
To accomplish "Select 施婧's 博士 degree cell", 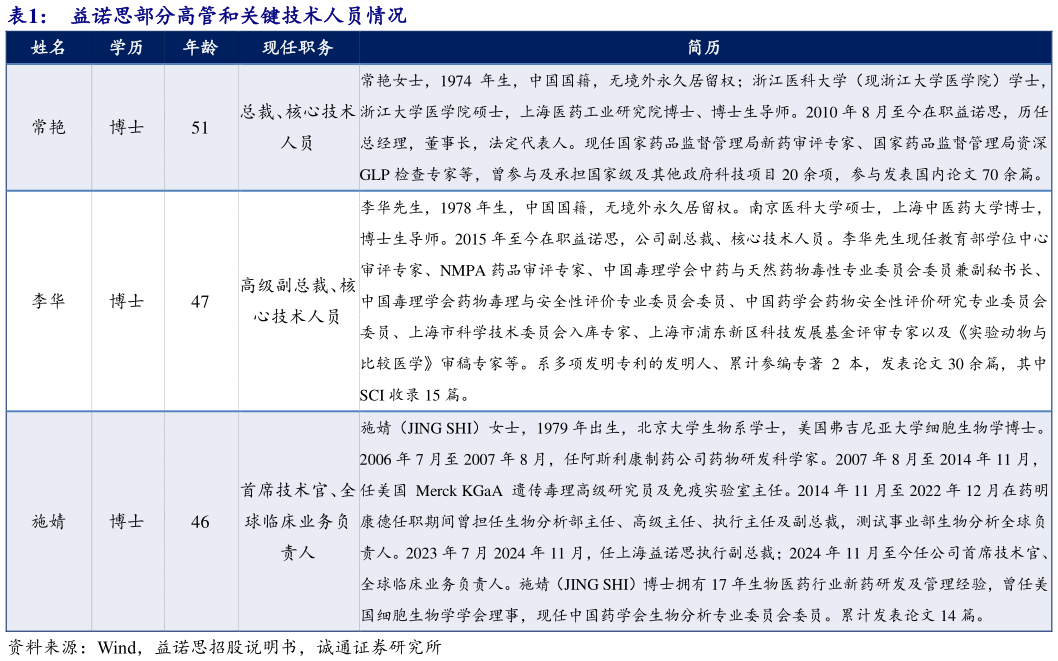I will tap(127, 520).
